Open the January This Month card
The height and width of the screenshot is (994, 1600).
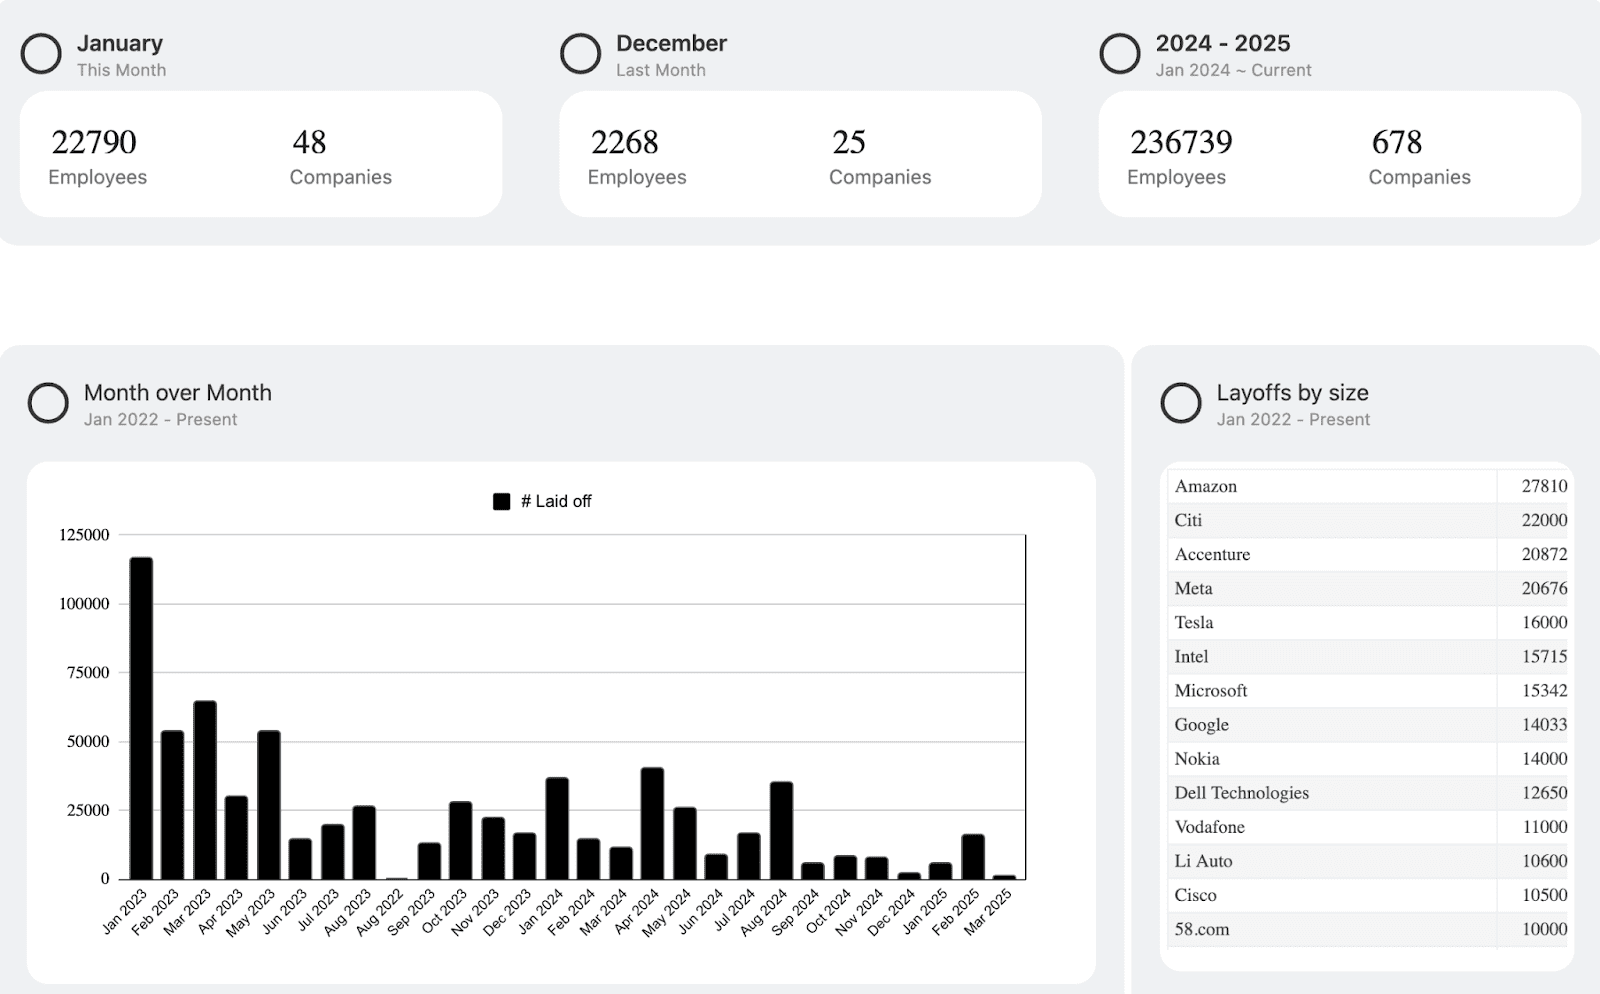(260, 152)
